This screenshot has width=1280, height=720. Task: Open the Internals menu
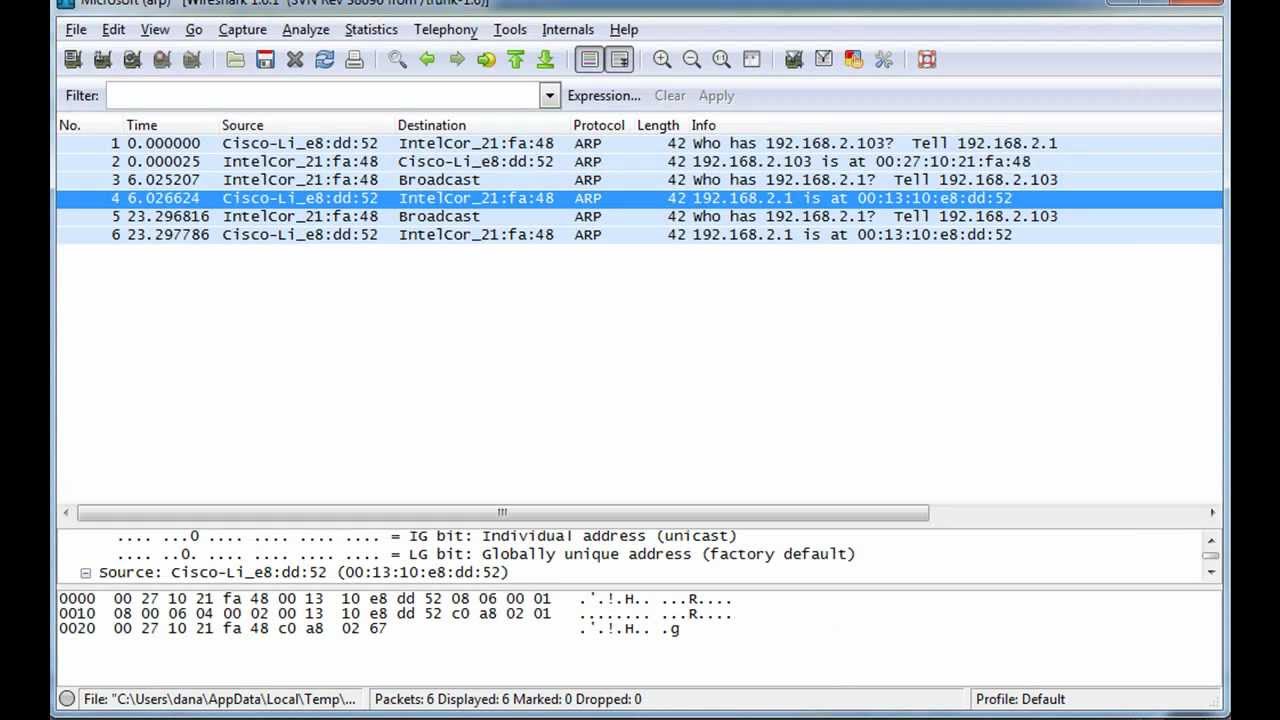(x=568, y=30)
